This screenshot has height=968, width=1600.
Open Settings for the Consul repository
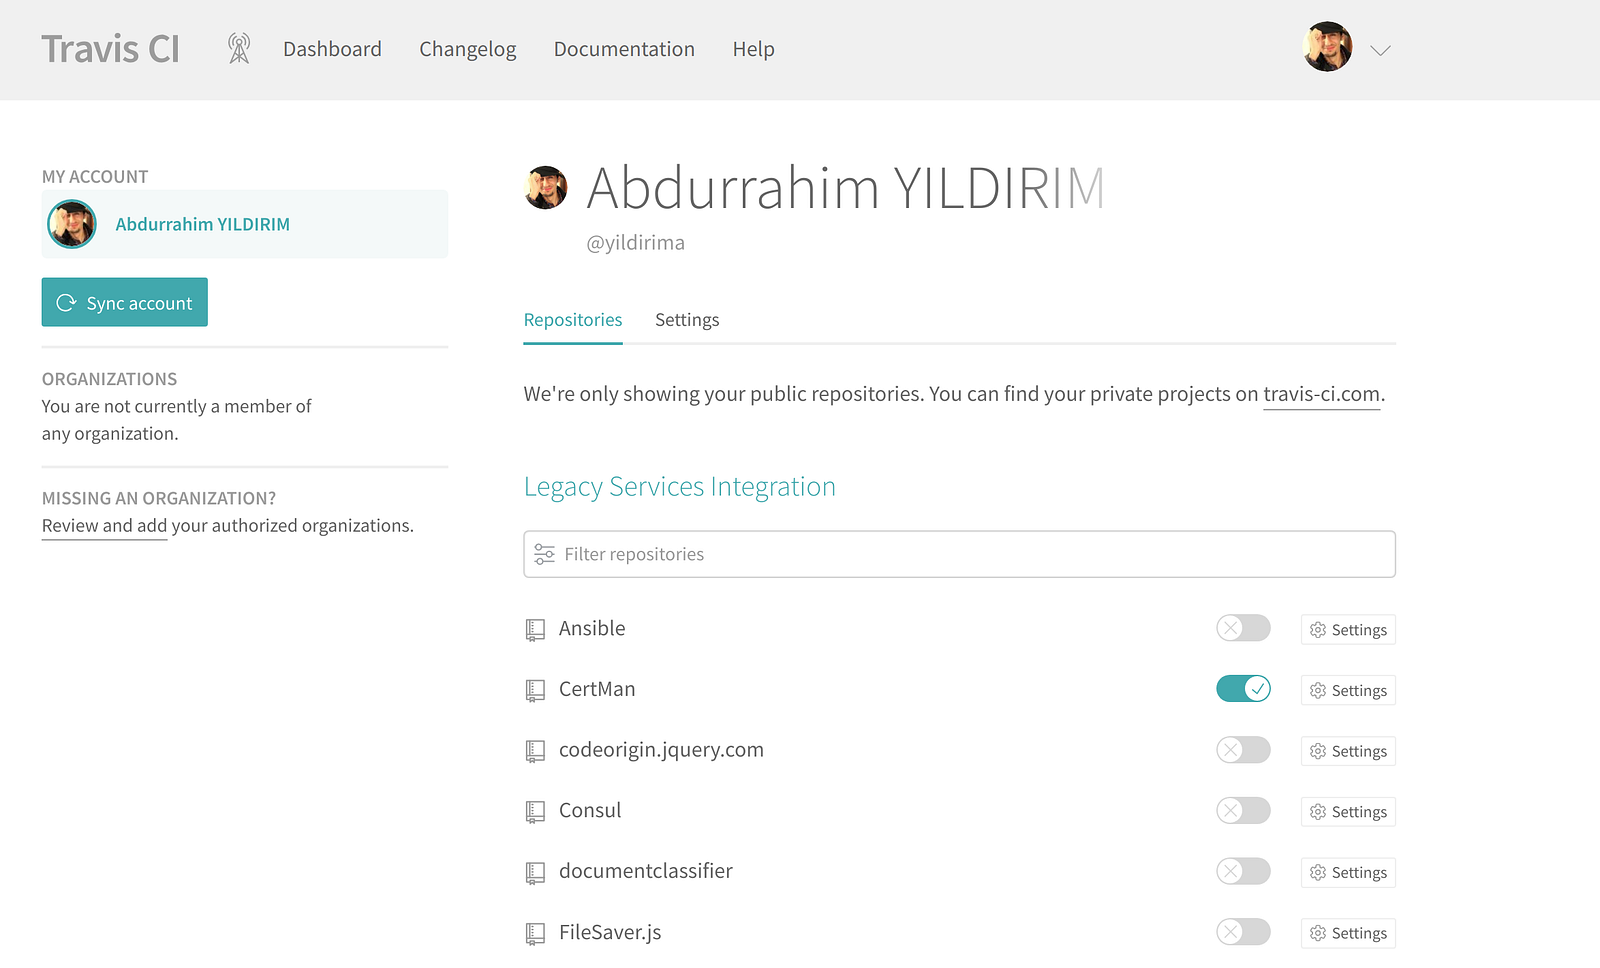pos(1348,812)
